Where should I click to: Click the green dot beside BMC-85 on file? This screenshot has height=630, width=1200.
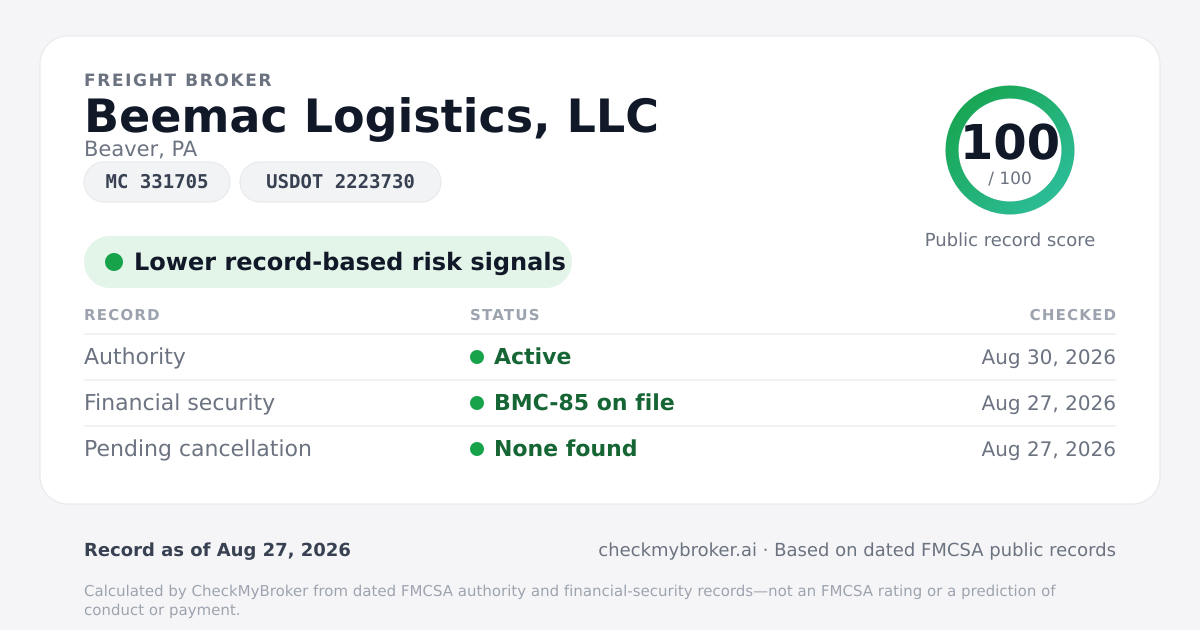click(x=477, y=403)
